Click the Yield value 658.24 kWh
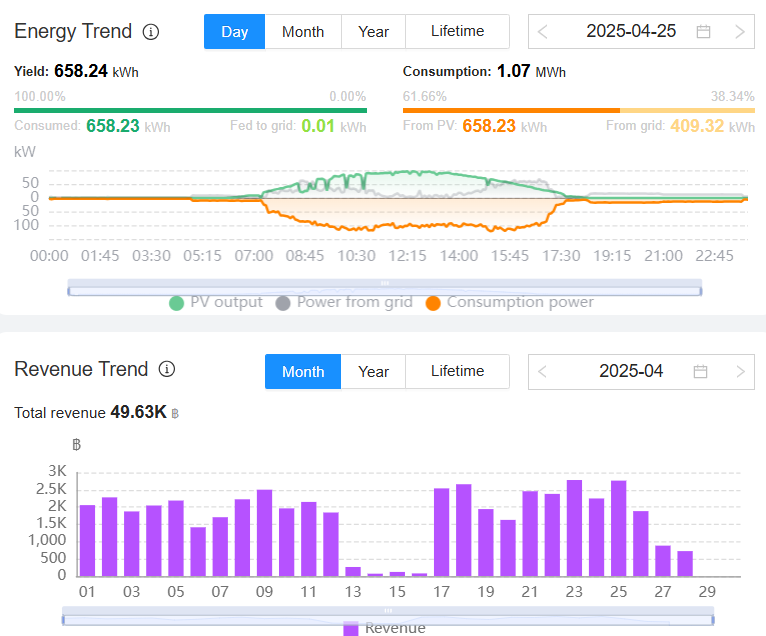The height and width of the screenshot is (636, 766). pyautogui.click(x=96, y=71)
